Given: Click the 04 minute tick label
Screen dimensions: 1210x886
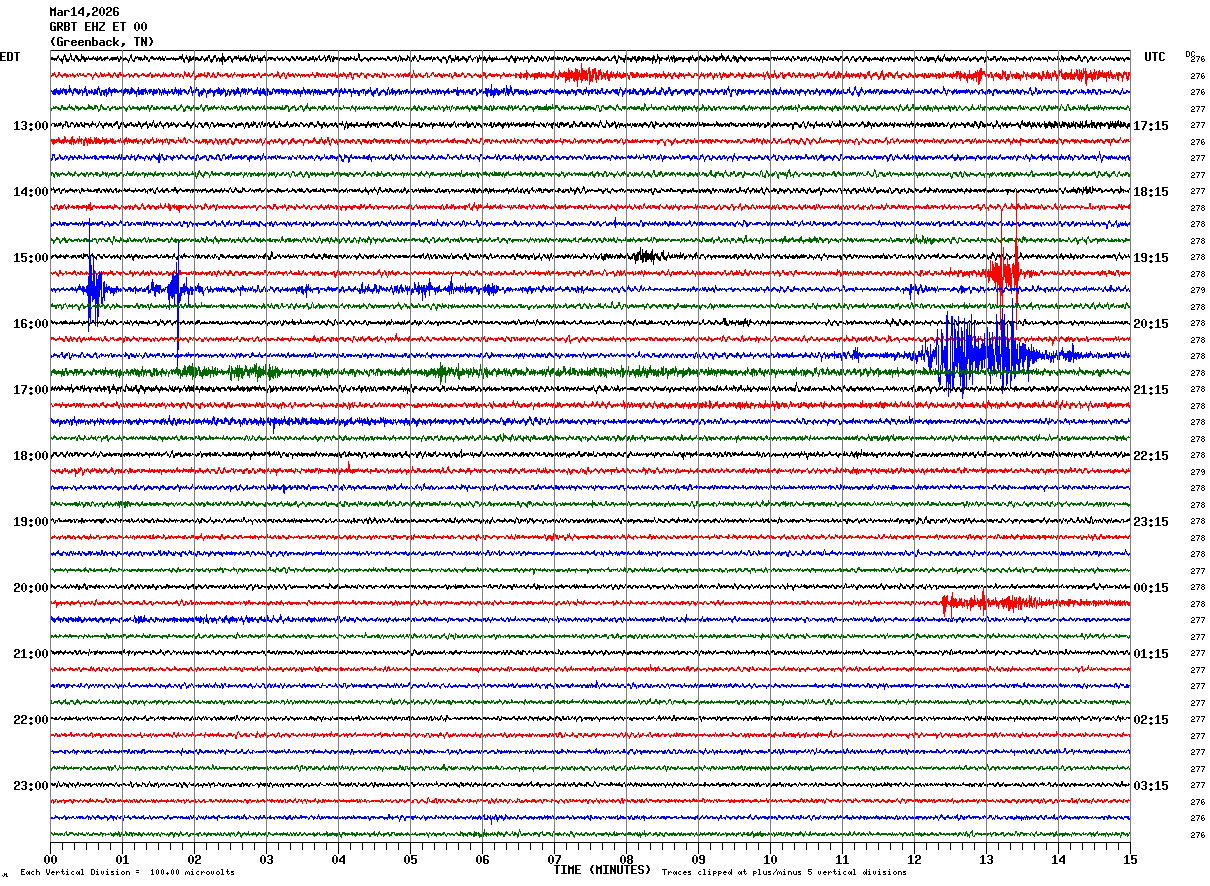Looking at the screenshot, I should [338, 859].
